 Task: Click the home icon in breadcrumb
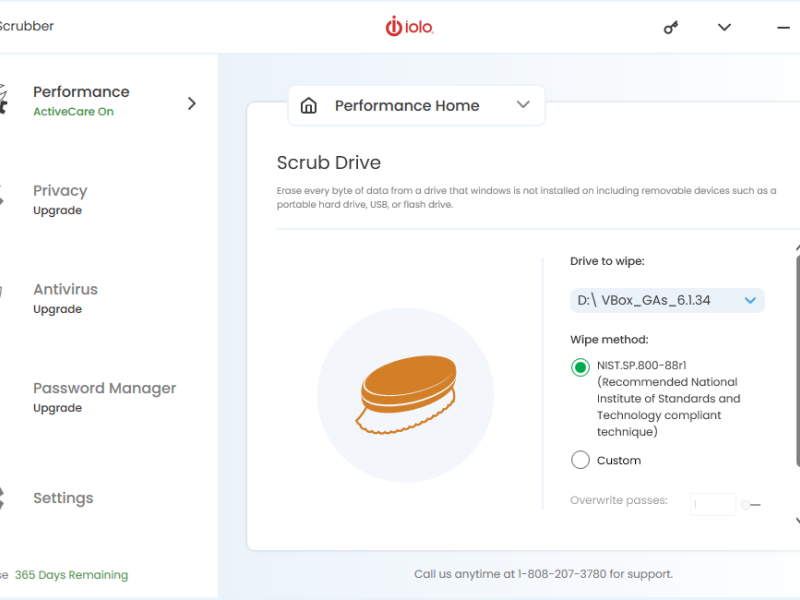[309, 106]
